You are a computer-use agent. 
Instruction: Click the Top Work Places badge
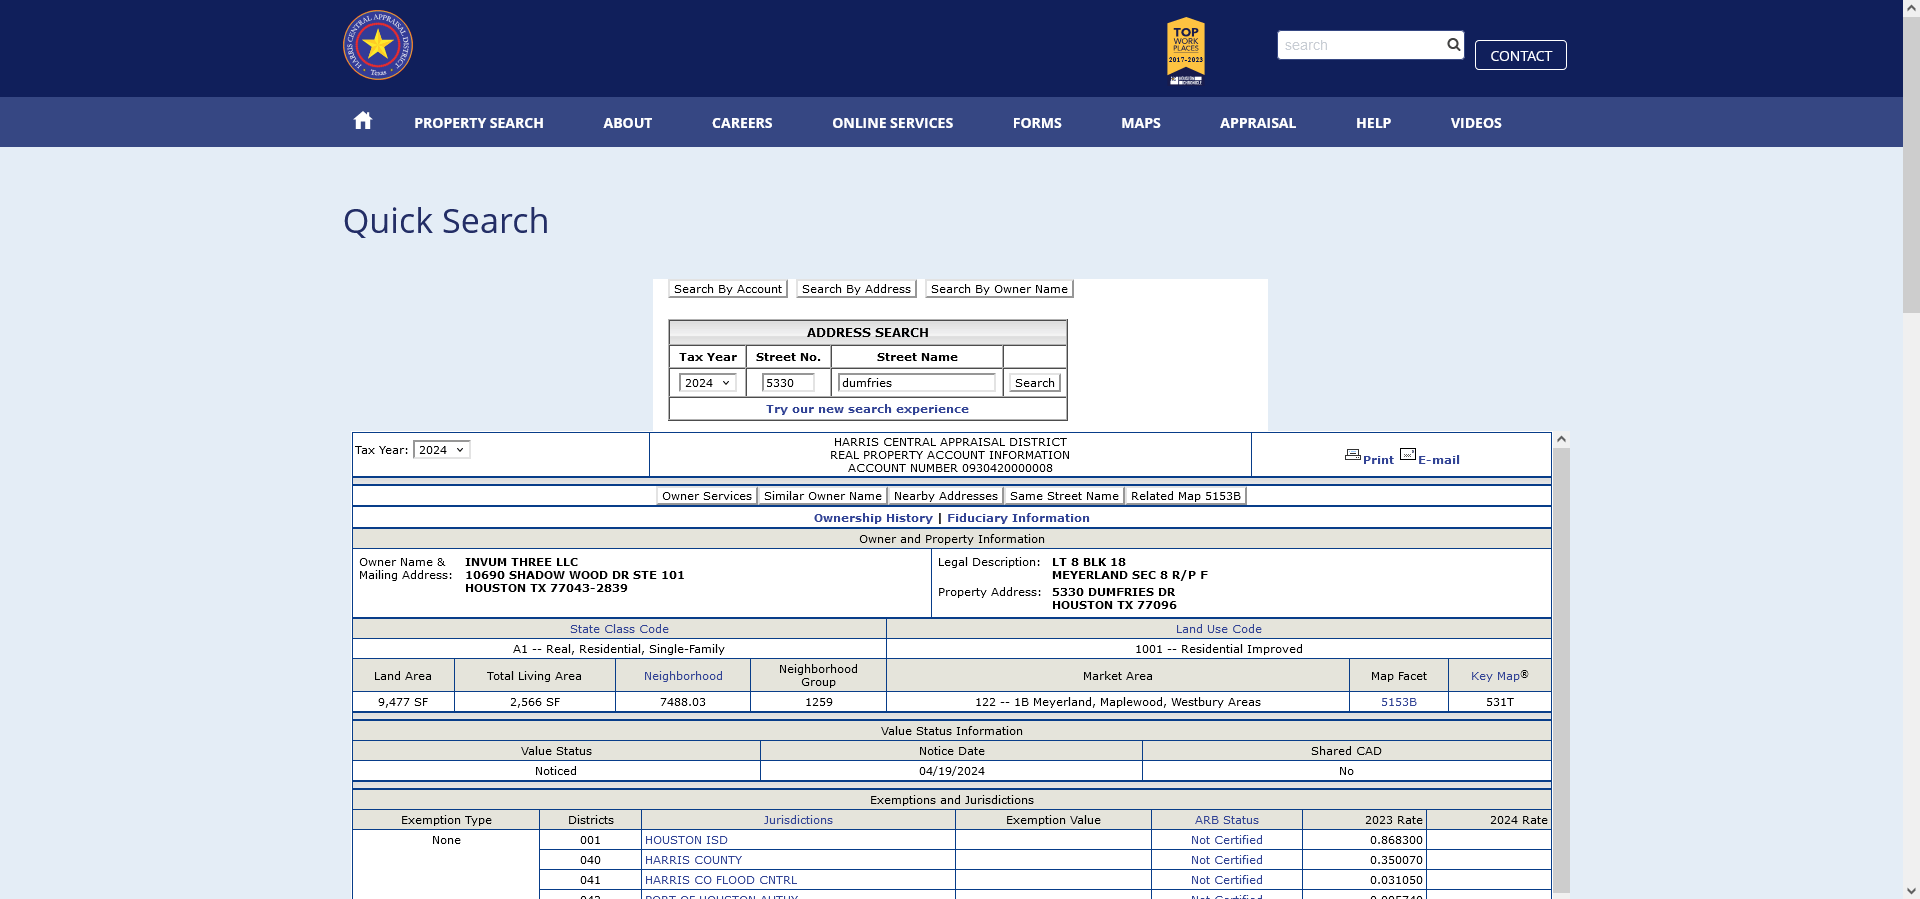point(1186,50)
